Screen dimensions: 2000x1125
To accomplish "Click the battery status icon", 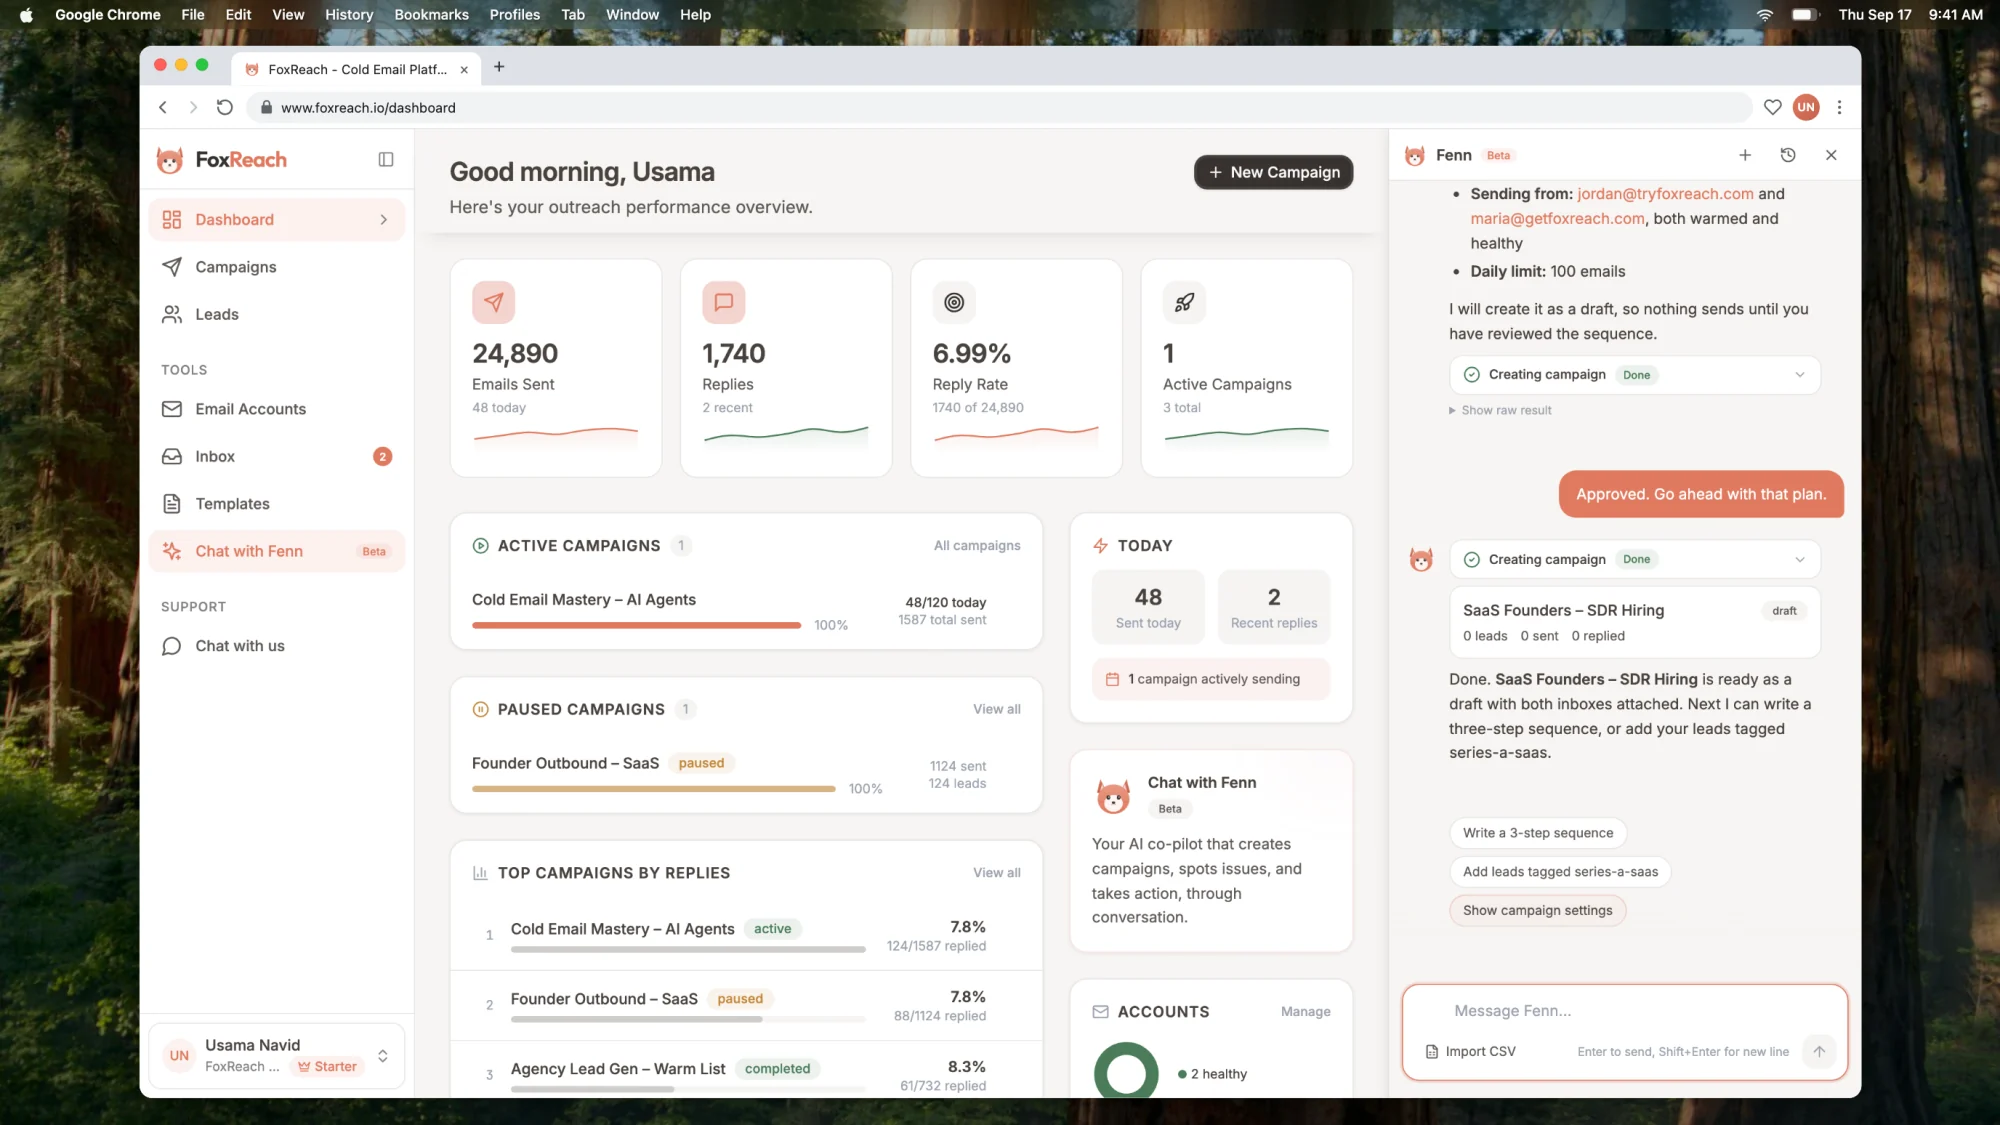I will click(x=1804, y=15).
